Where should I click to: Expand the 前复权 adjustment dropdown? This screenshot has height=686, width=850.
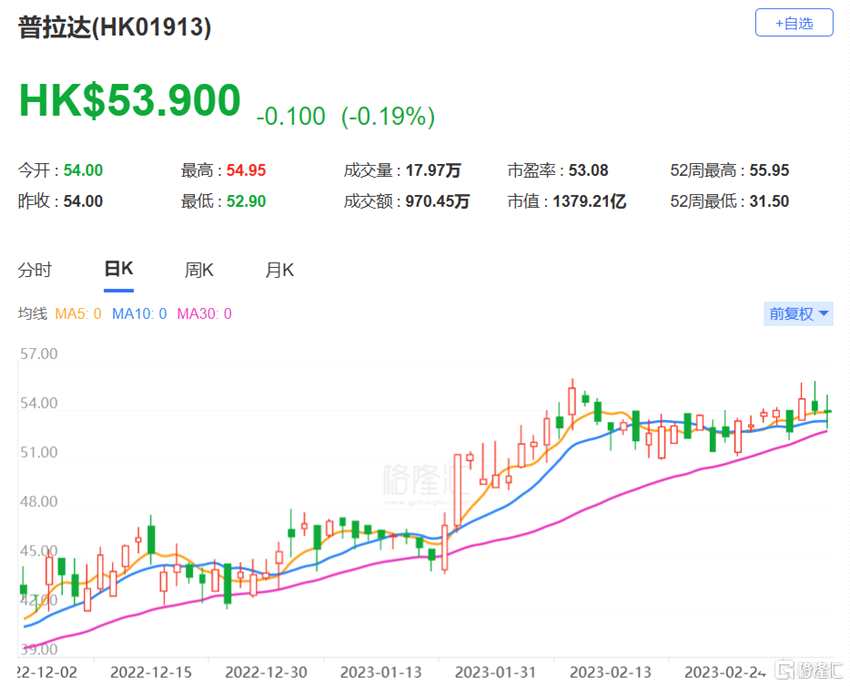[x=798, y=313]
